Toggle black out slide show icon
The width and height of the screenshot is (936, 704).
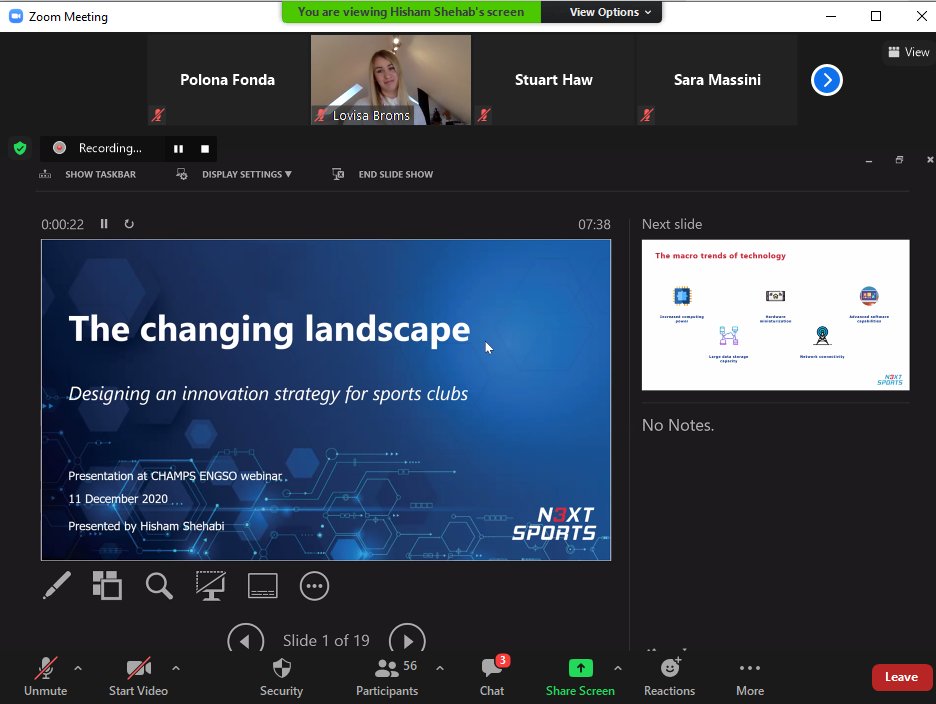(211, 586)
